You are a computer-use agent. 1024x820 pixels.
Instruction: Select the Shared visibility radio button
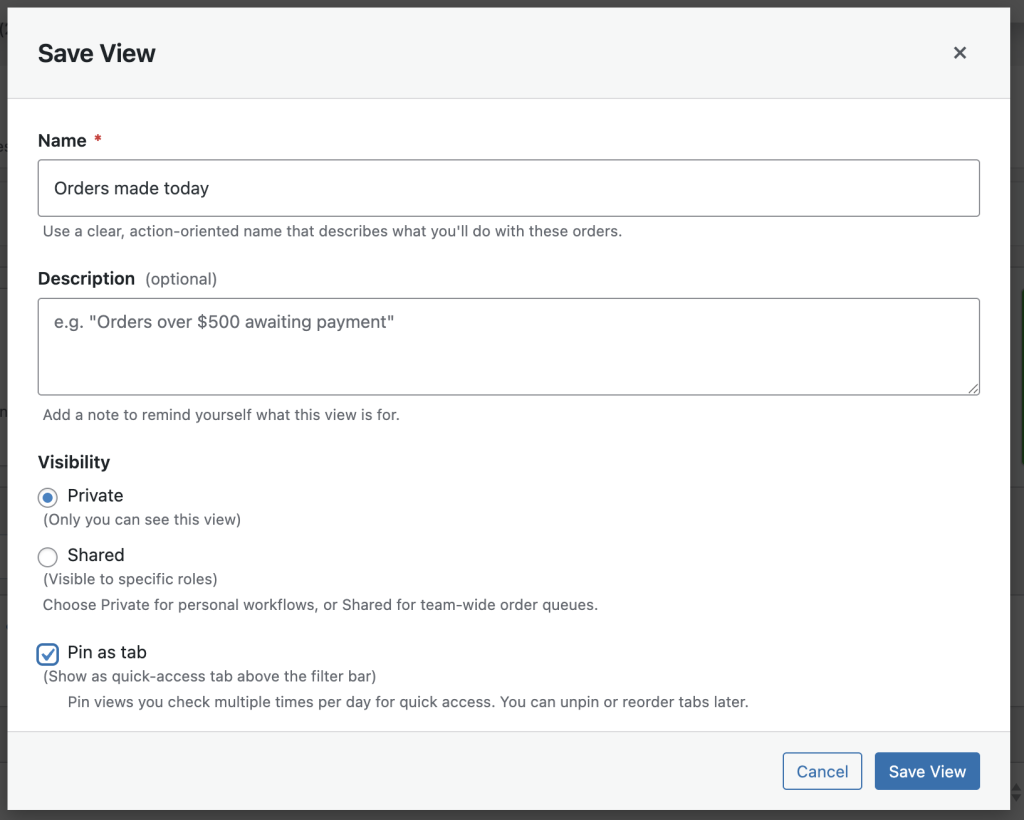point(47,557)
